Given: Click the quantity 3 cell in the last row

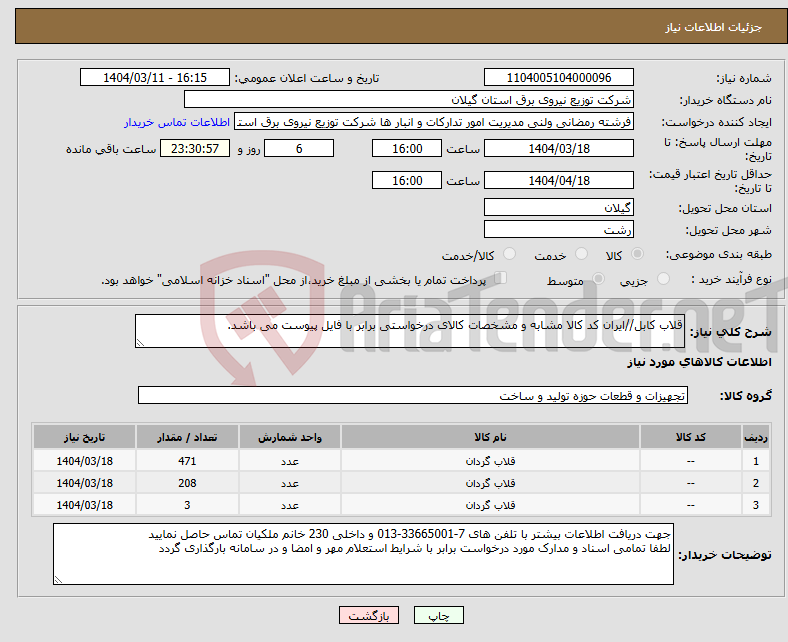Looking at the screenshot, I should point(187,505).
